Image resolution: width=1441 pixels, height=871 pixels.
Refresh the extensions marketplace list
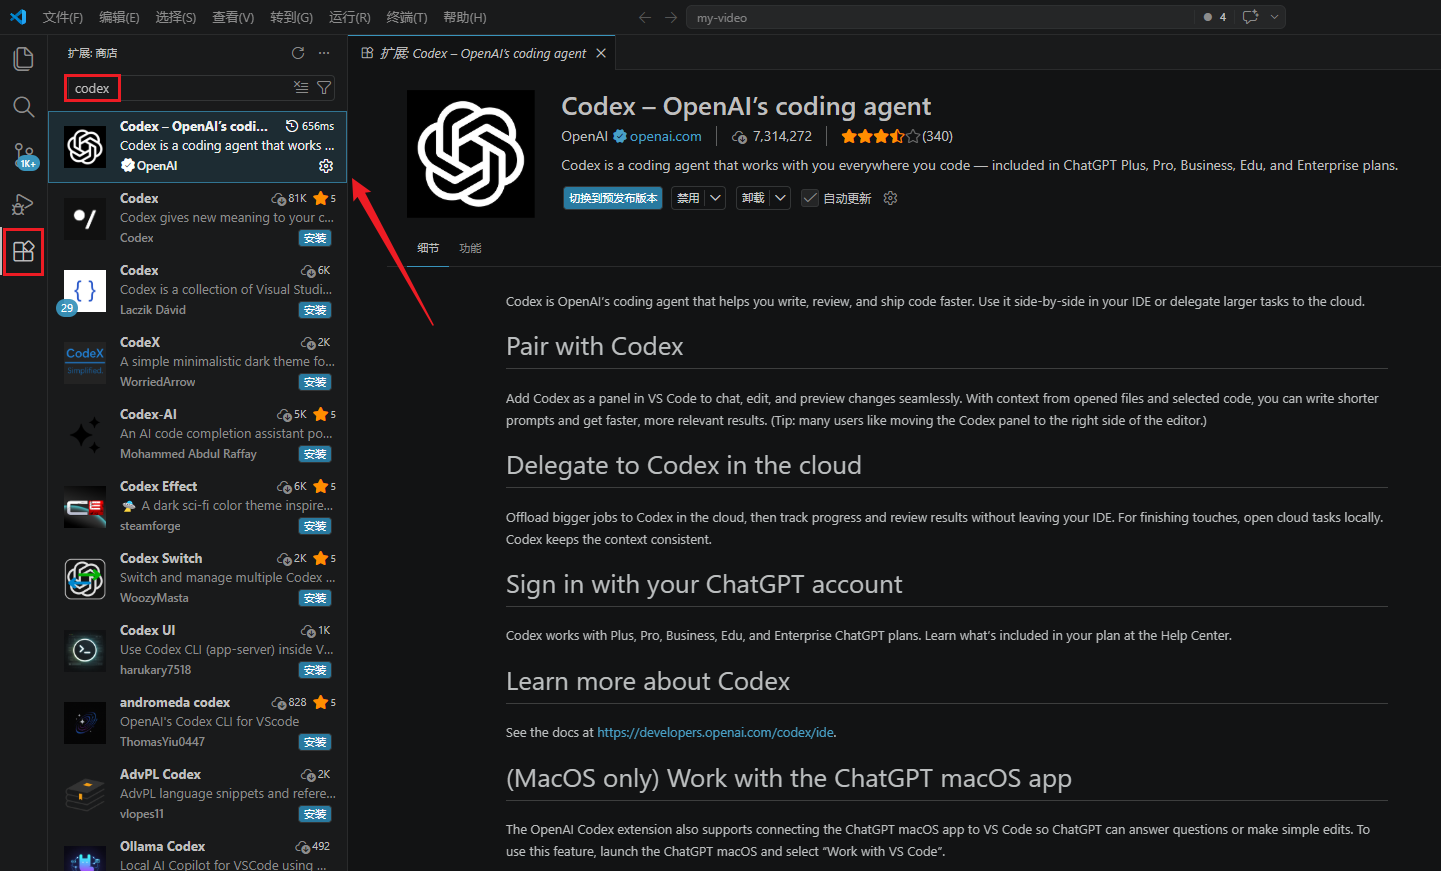click(x=297, y=53)
